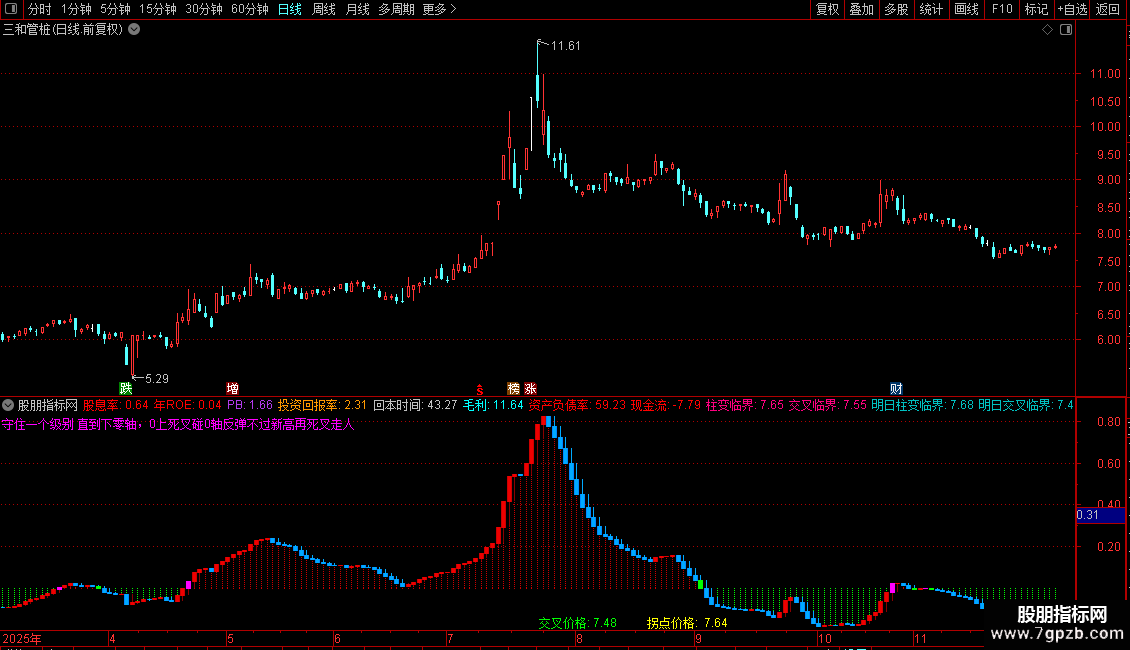Screen dimensions: 1130x650
Task: Click the blue 0.31 value tag
Action: (x=1100, y=515)
